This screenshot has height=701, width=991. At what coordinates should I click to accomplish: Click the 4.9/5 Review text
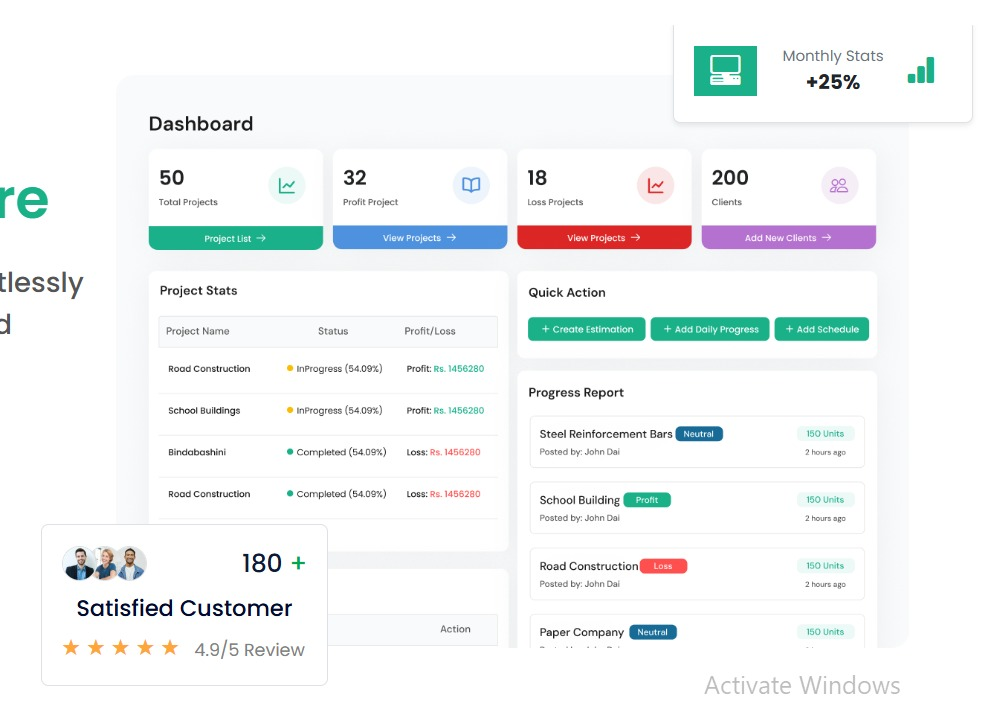click(x=249, y=650)
